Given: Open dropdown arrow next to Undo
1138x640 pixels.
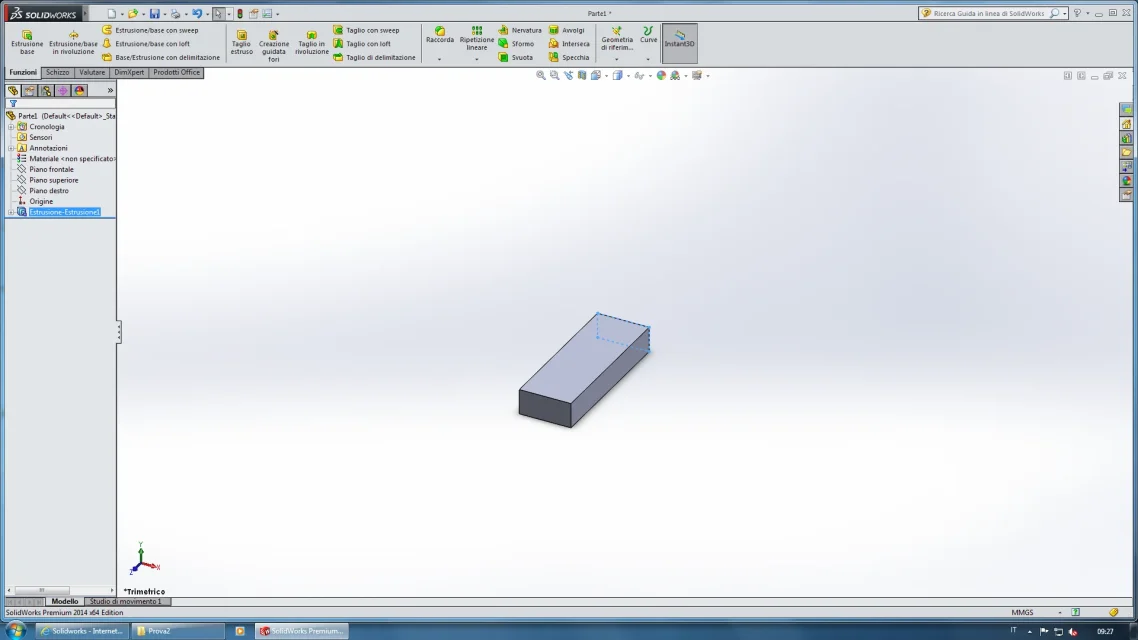Looking at the screenshot, I should [x=207, y=14].
